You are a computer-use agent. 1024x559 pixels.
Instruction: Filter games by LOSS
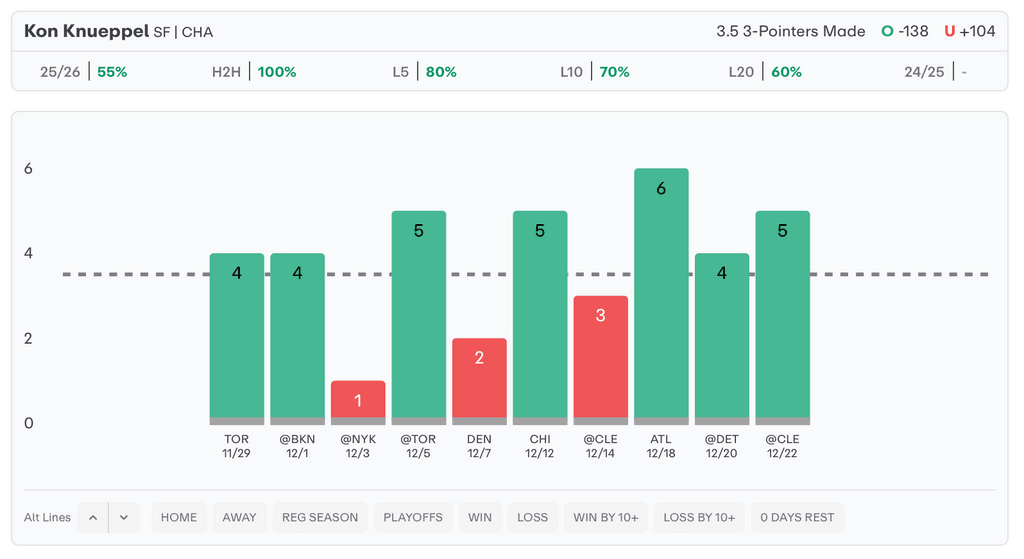pos(532,517)
